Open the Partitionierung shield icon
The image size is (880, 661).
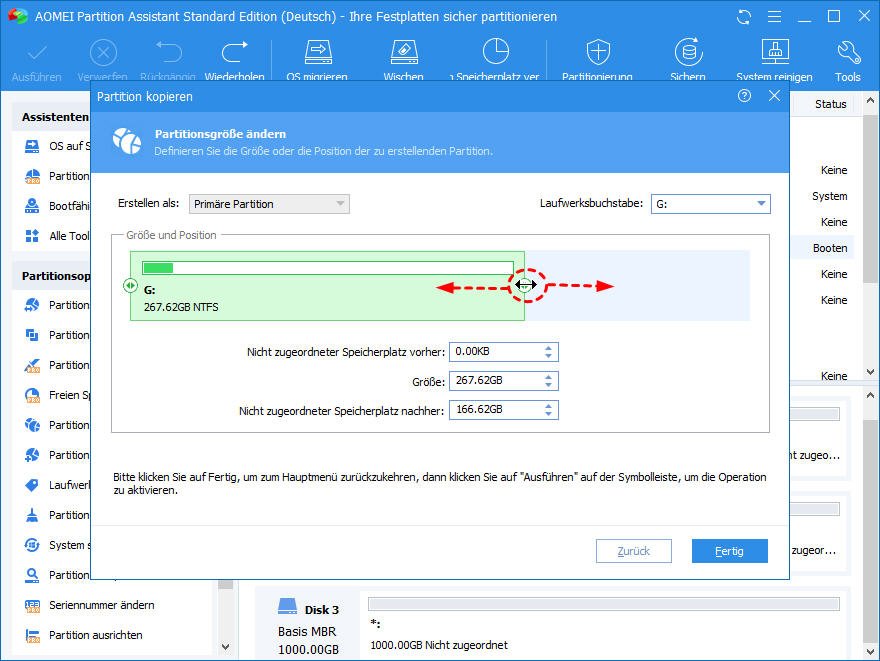tap(598, 52)
